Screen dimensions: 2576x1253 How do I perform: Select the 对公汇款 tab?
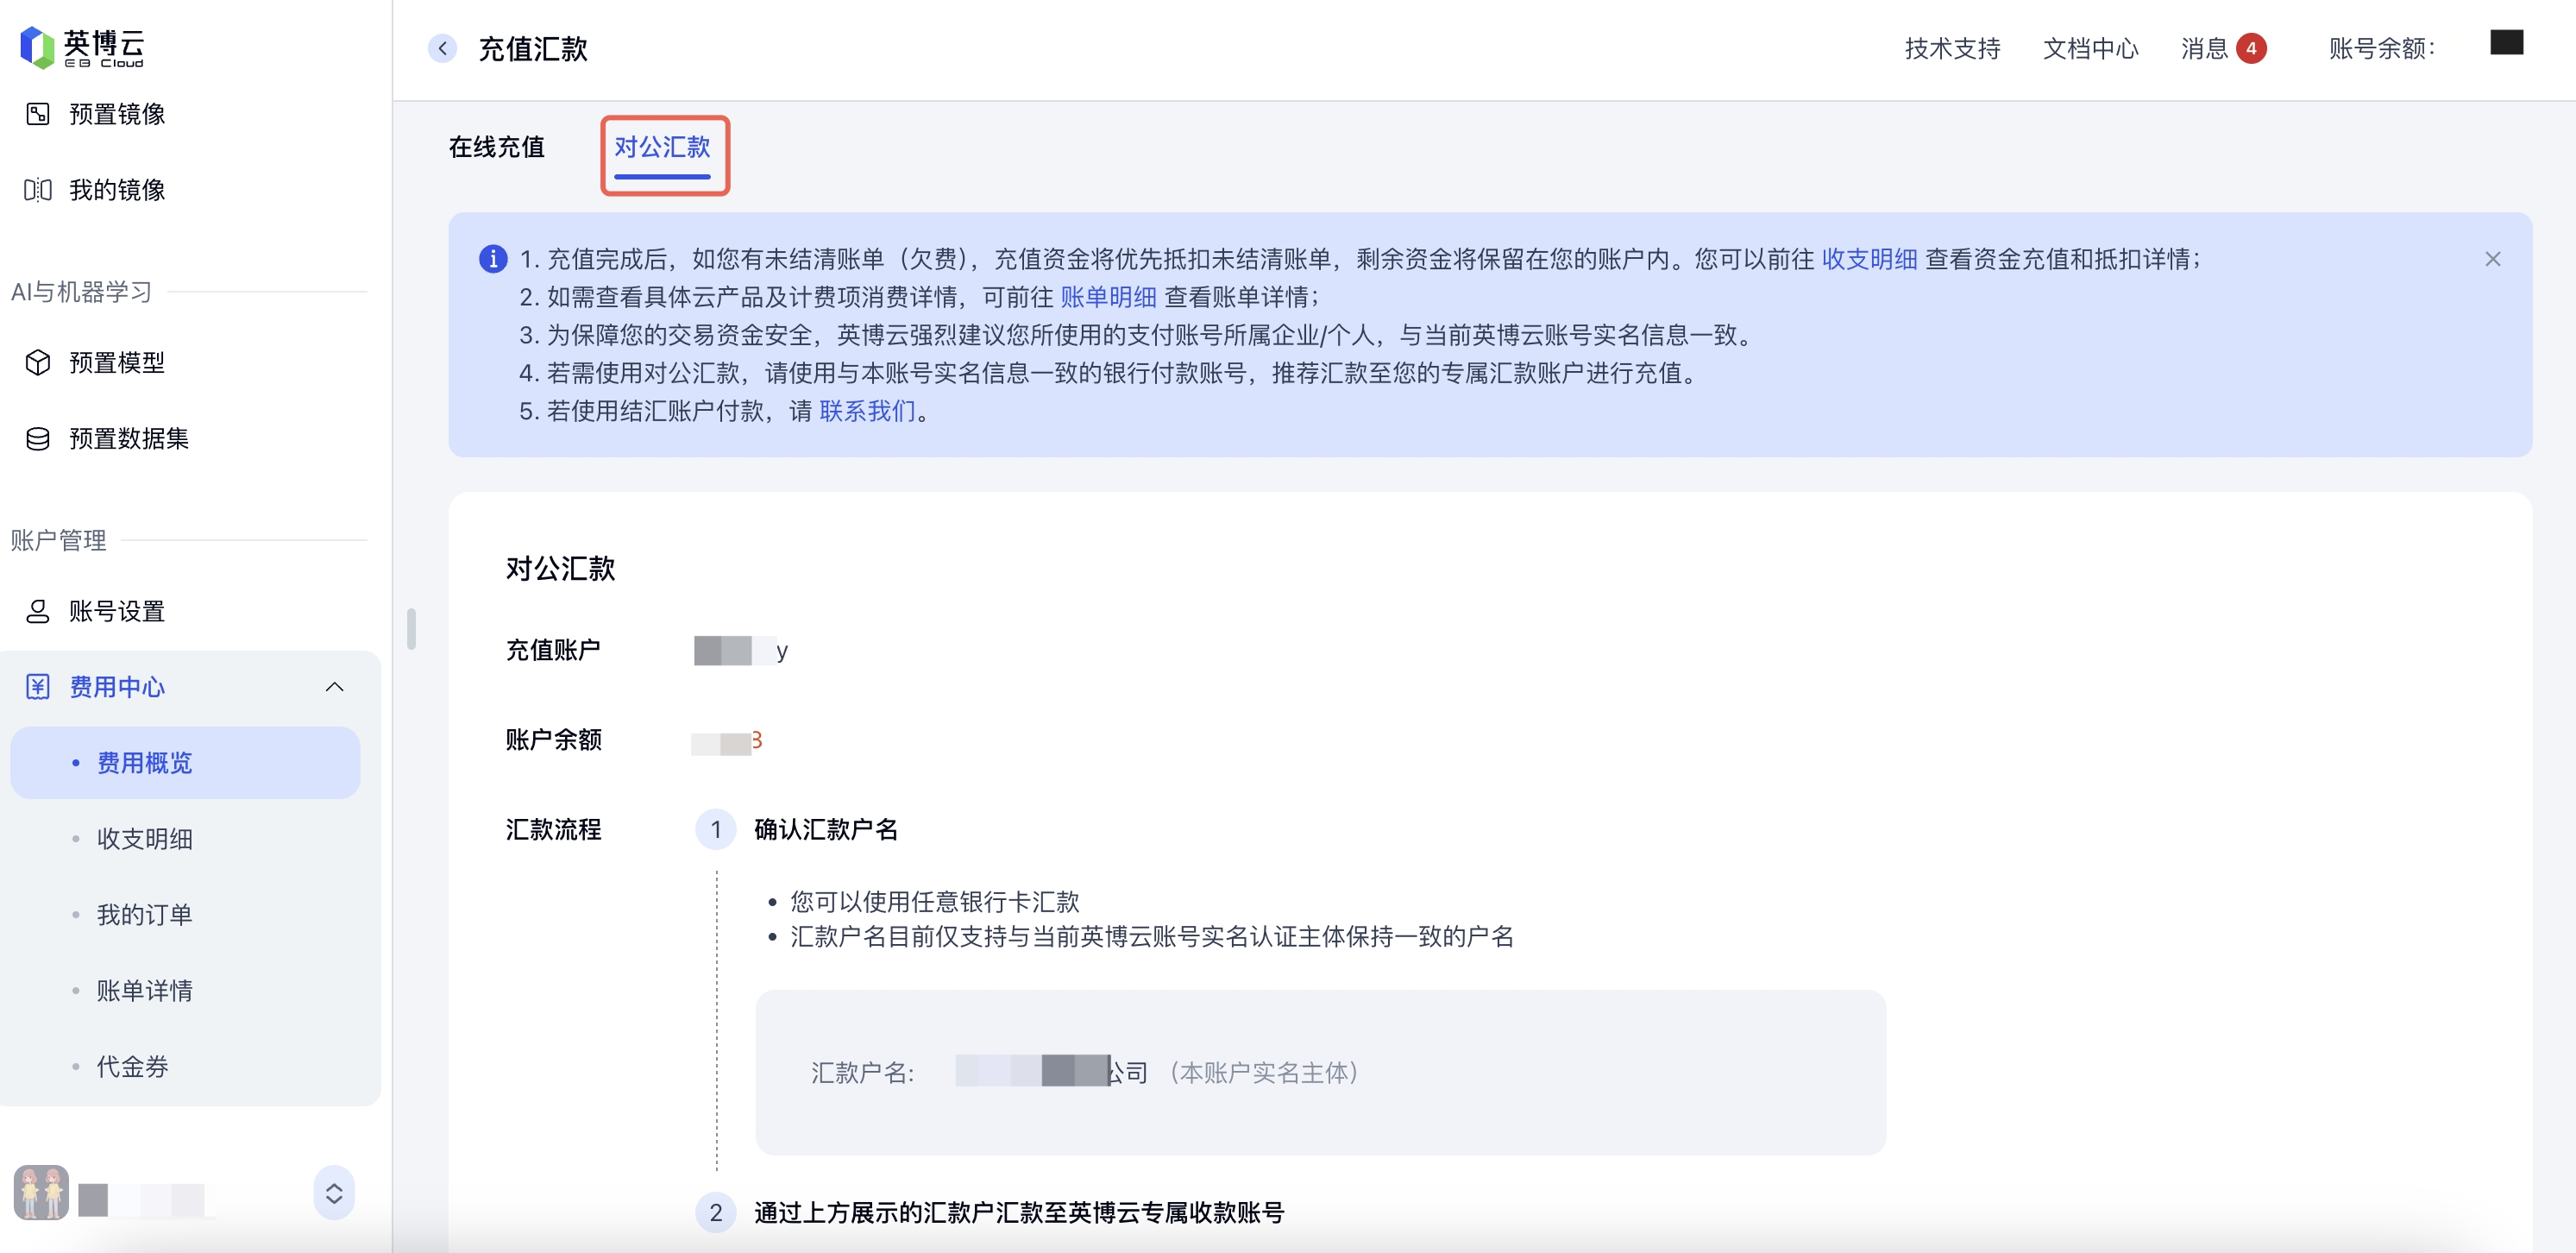tap(662, 147)
